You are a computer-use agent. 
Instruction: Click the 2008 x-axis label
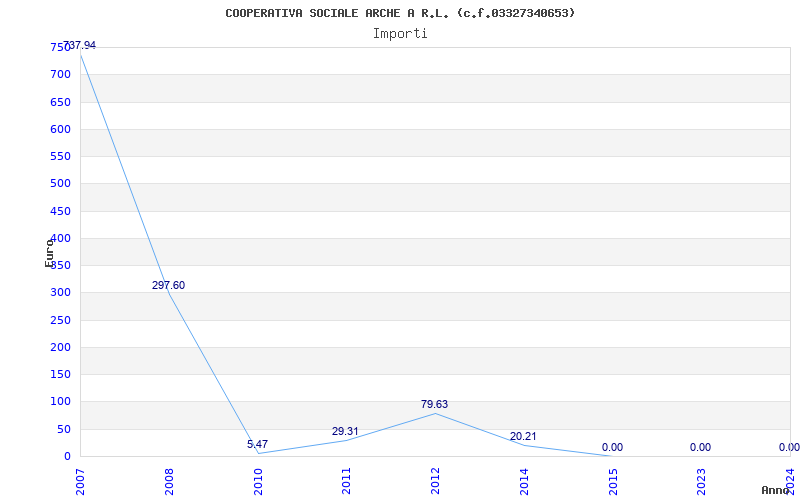(169, 482)
